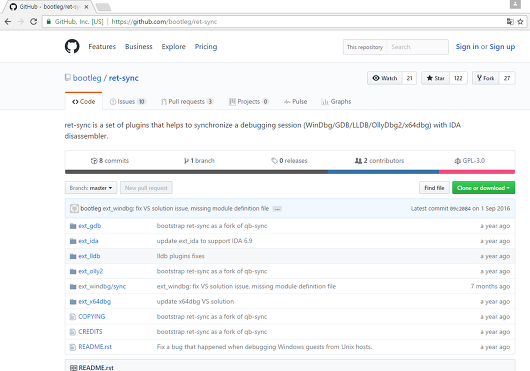Open Features in top navigation
530x371 pixels.
(102, 47)
